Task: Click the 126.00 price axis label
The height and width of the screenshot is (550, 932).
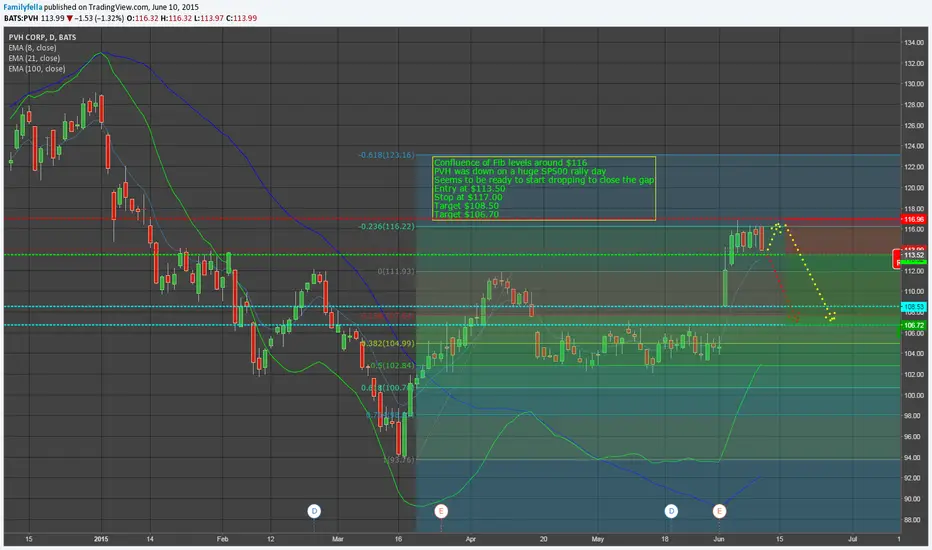Action: 914,125
